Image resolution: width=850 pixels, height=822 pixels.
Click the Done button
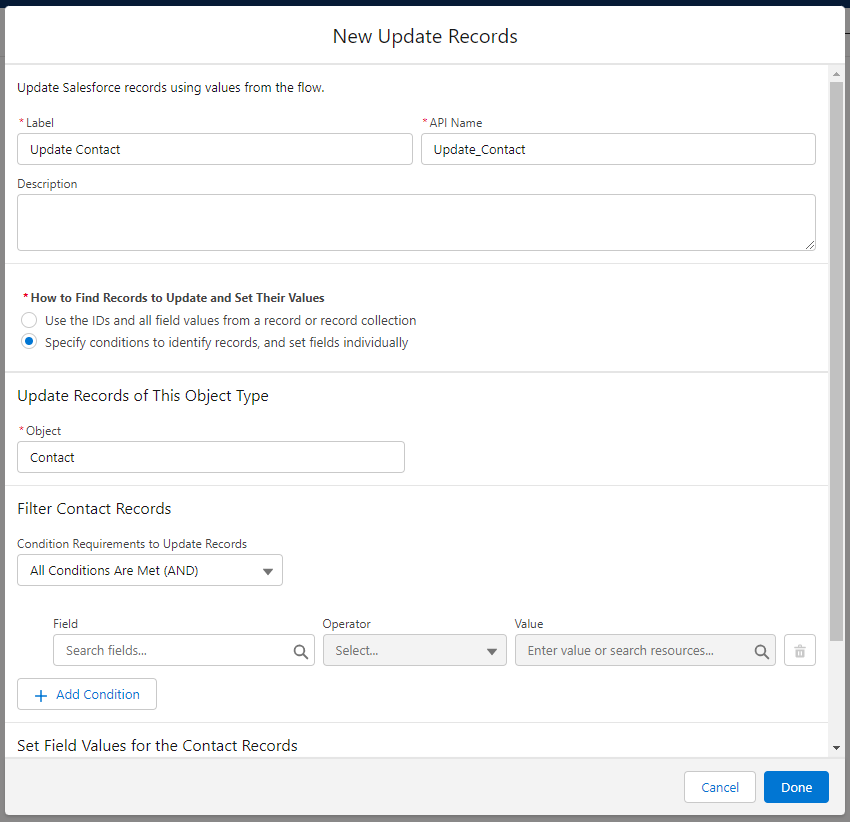tap(796, 787)
